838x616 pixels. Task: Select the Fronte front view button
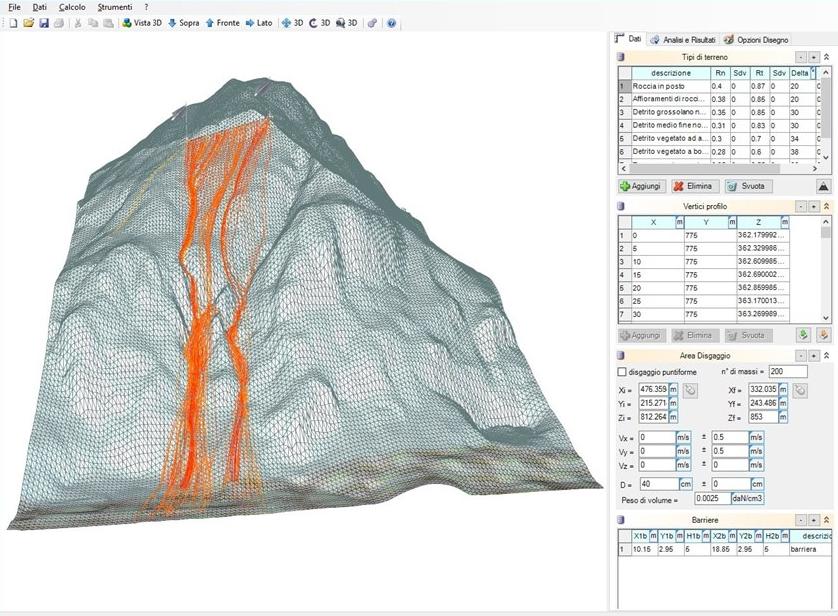(x=222, y=23)
